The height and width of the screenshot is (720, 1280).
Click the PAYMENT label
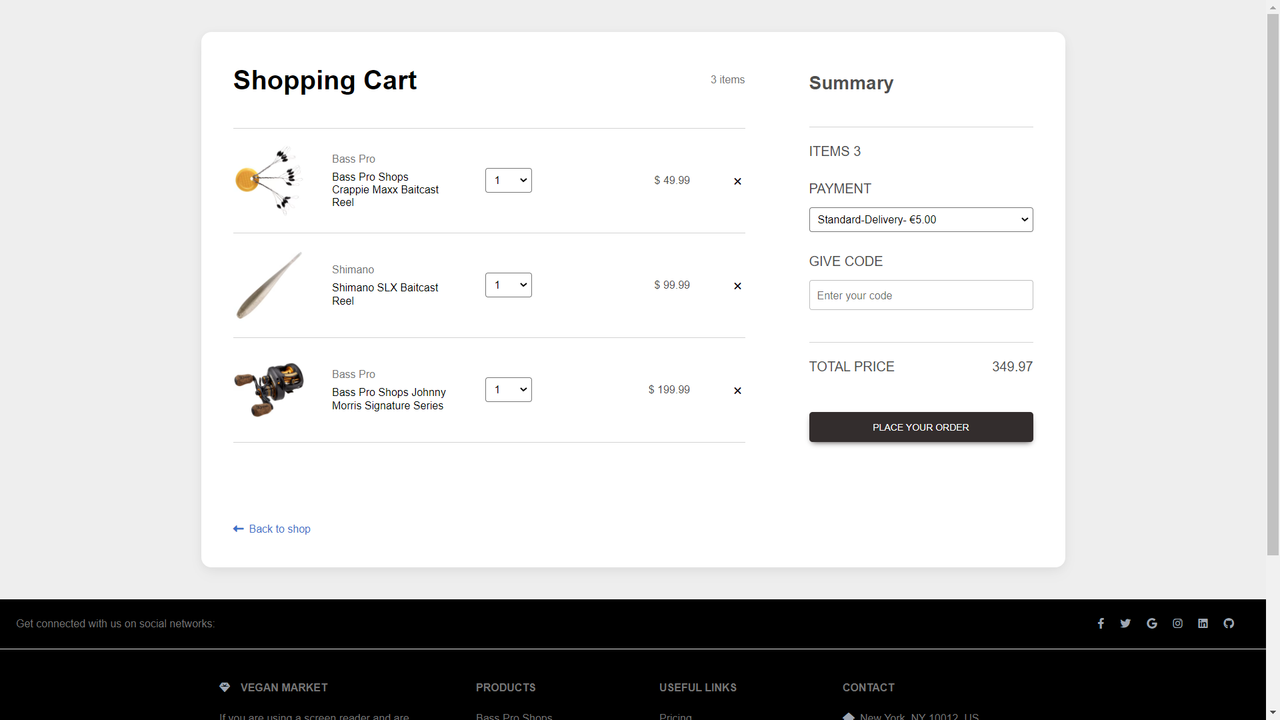[x=840, y=188]
